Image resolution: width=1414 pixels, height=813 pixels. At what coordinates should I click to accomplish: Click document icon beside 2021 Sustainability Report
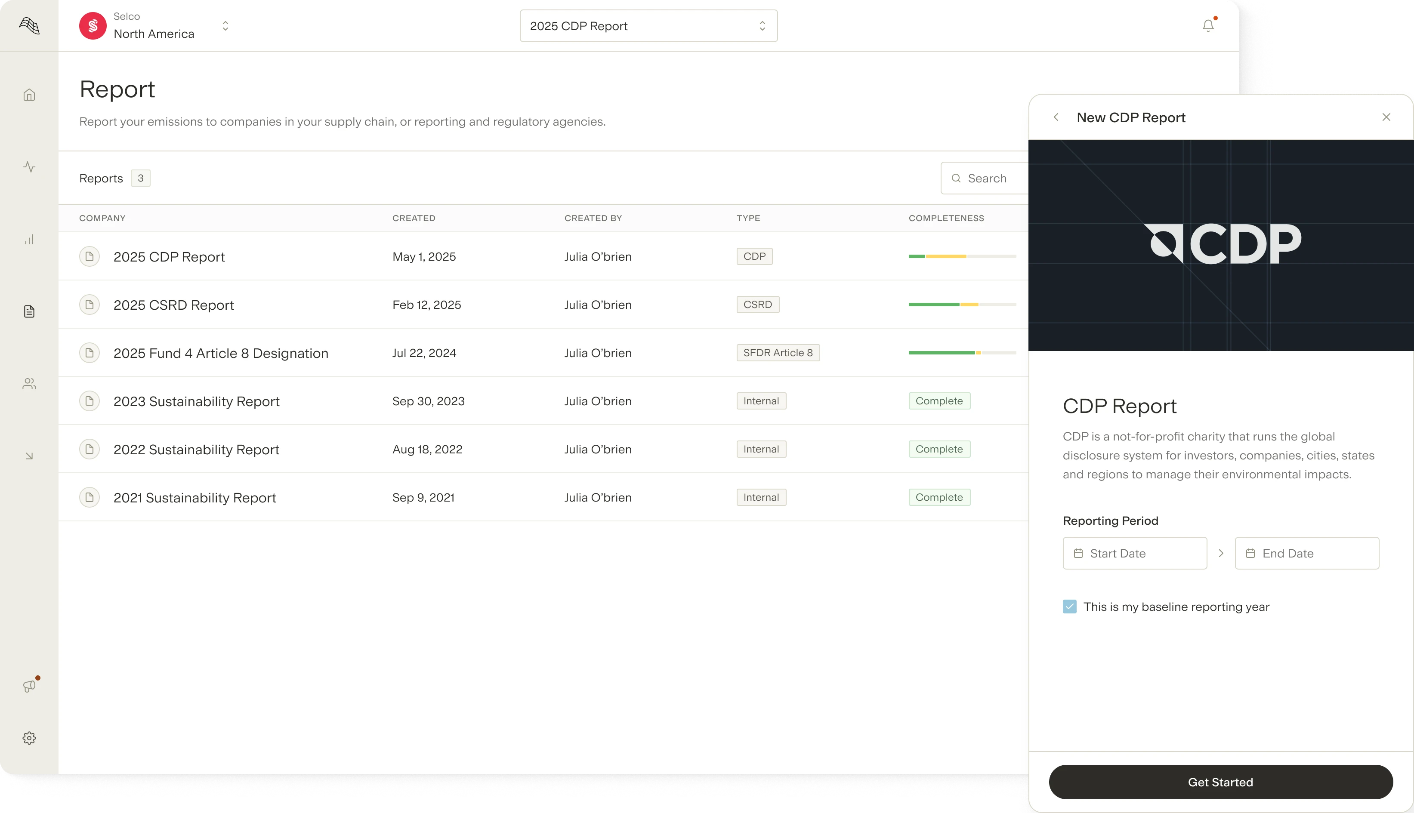(x=89, y=497)
